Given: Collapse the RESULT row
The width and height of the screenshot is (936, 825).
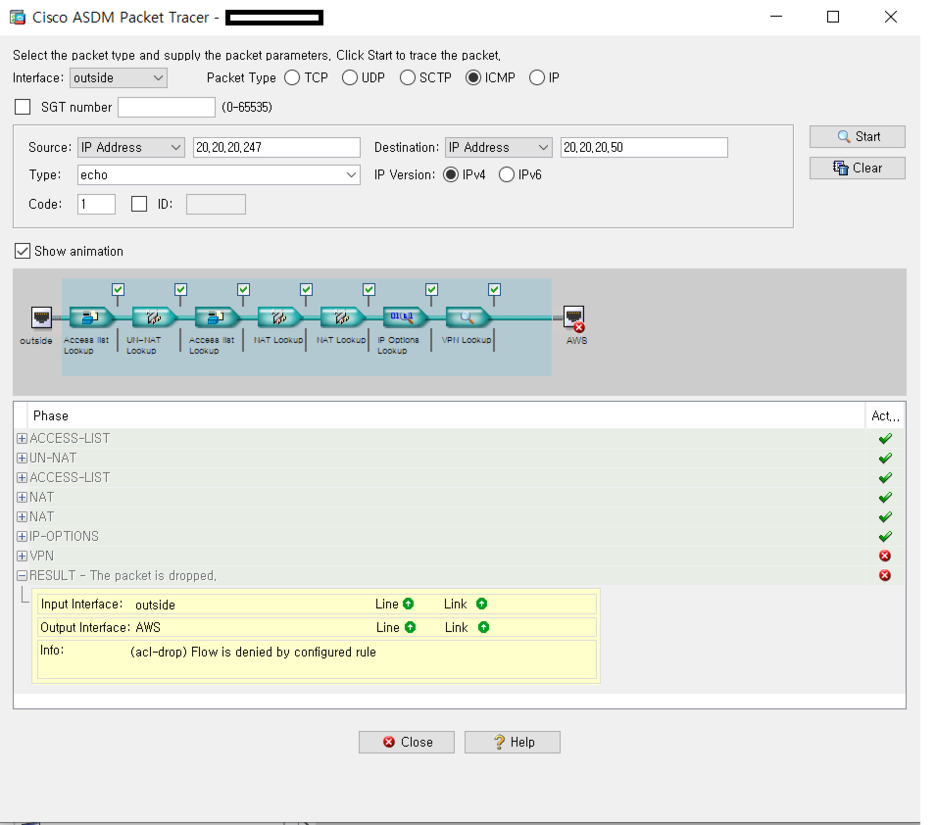Looking at the screenshot, I should [x=22, y=575].
